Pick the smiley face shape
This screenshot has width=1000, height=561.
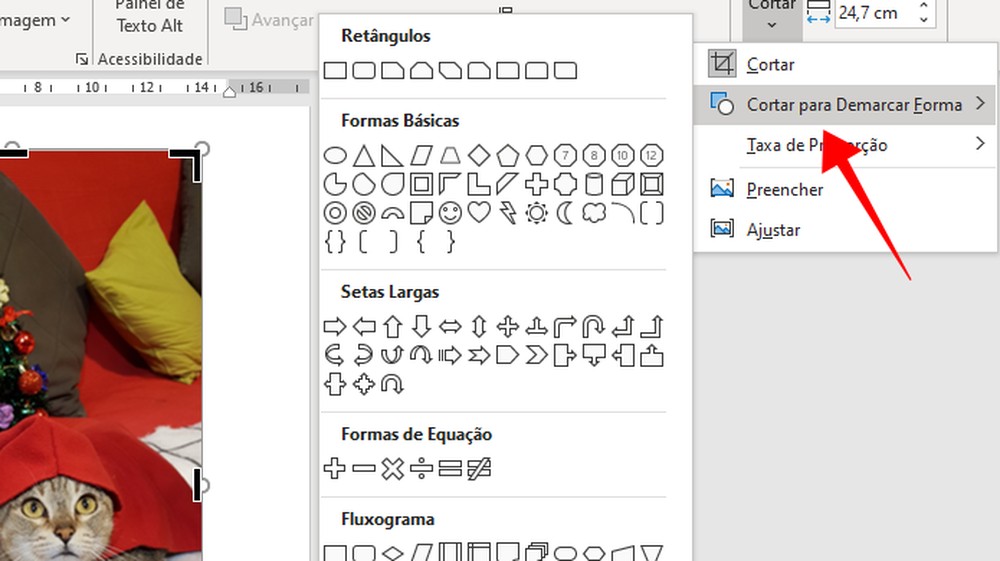coord(450,212)
